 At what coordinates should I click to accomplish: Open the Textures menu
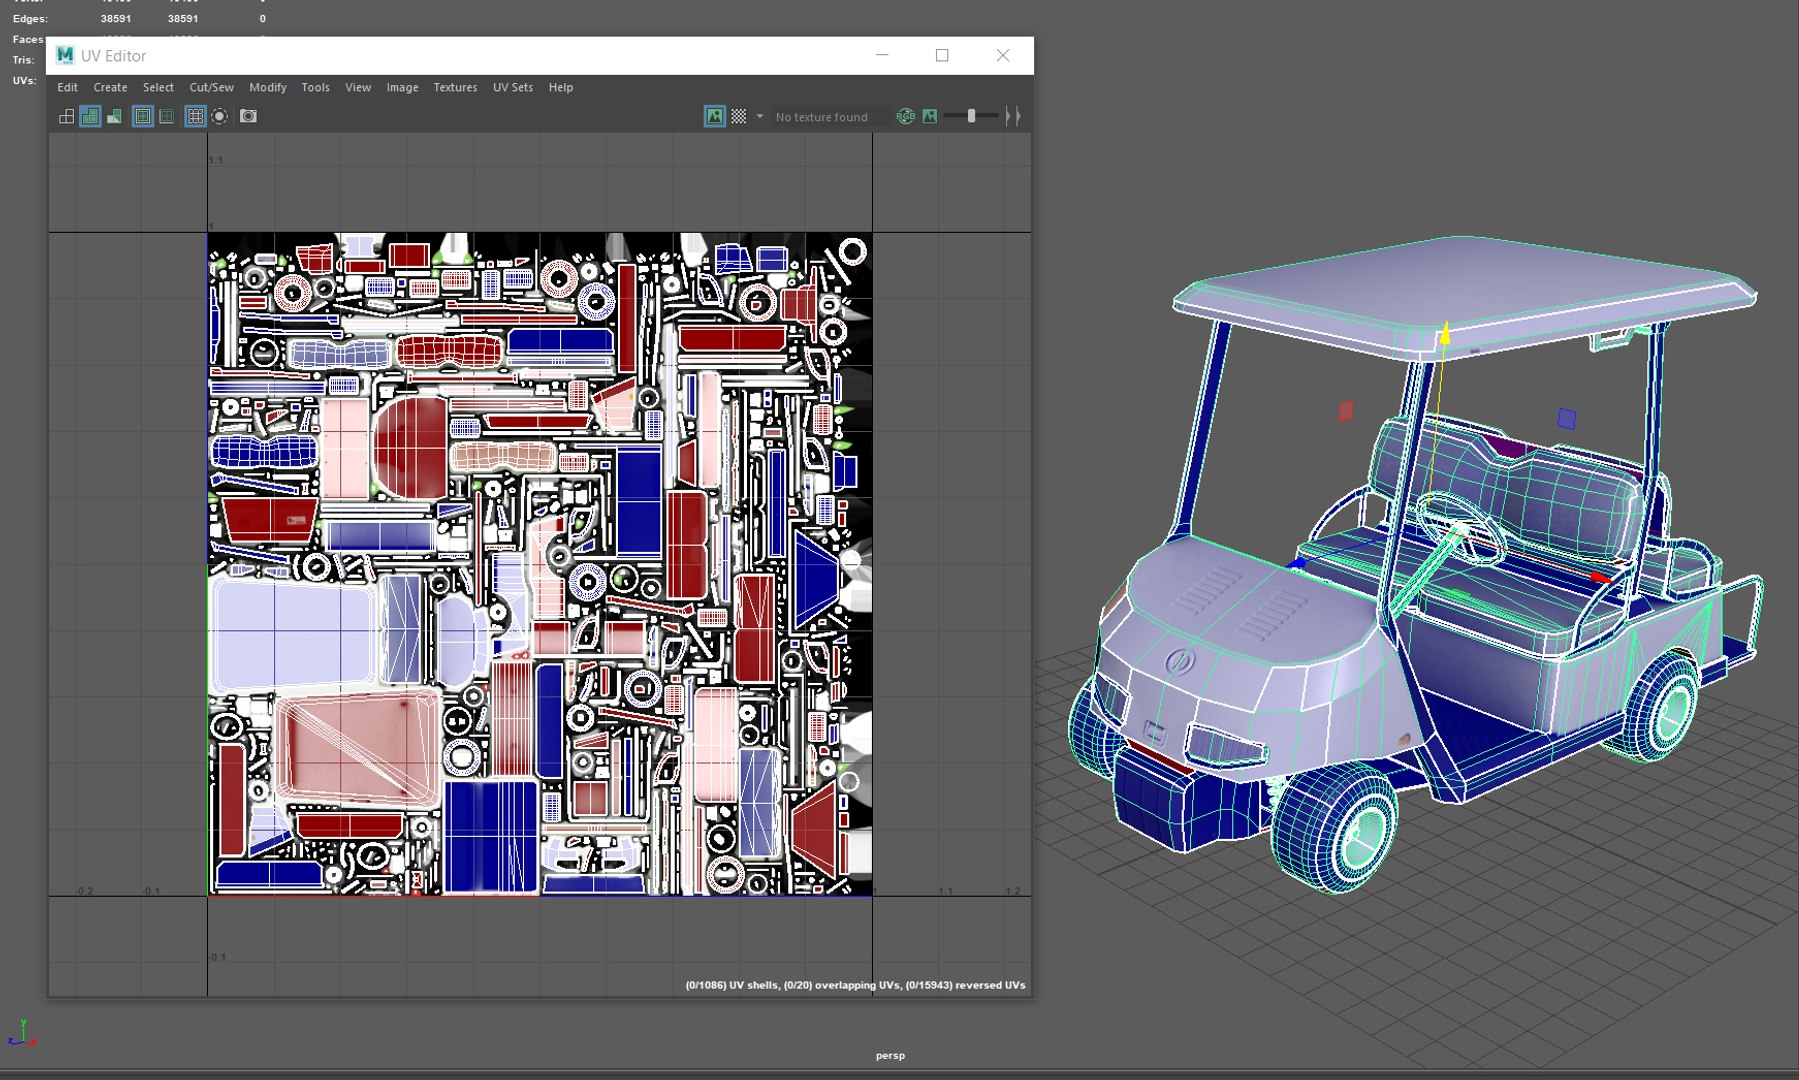click(455, 87)
